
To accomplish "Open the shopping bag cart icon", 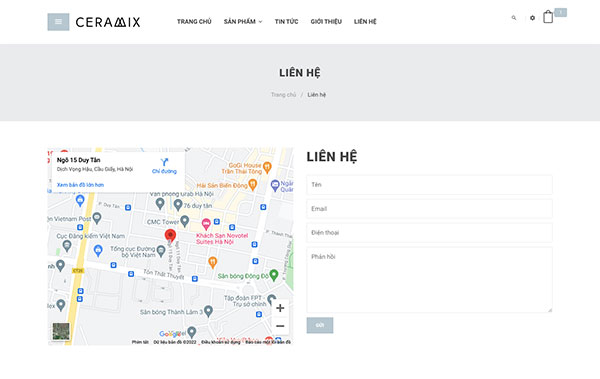I will [548, 17].
